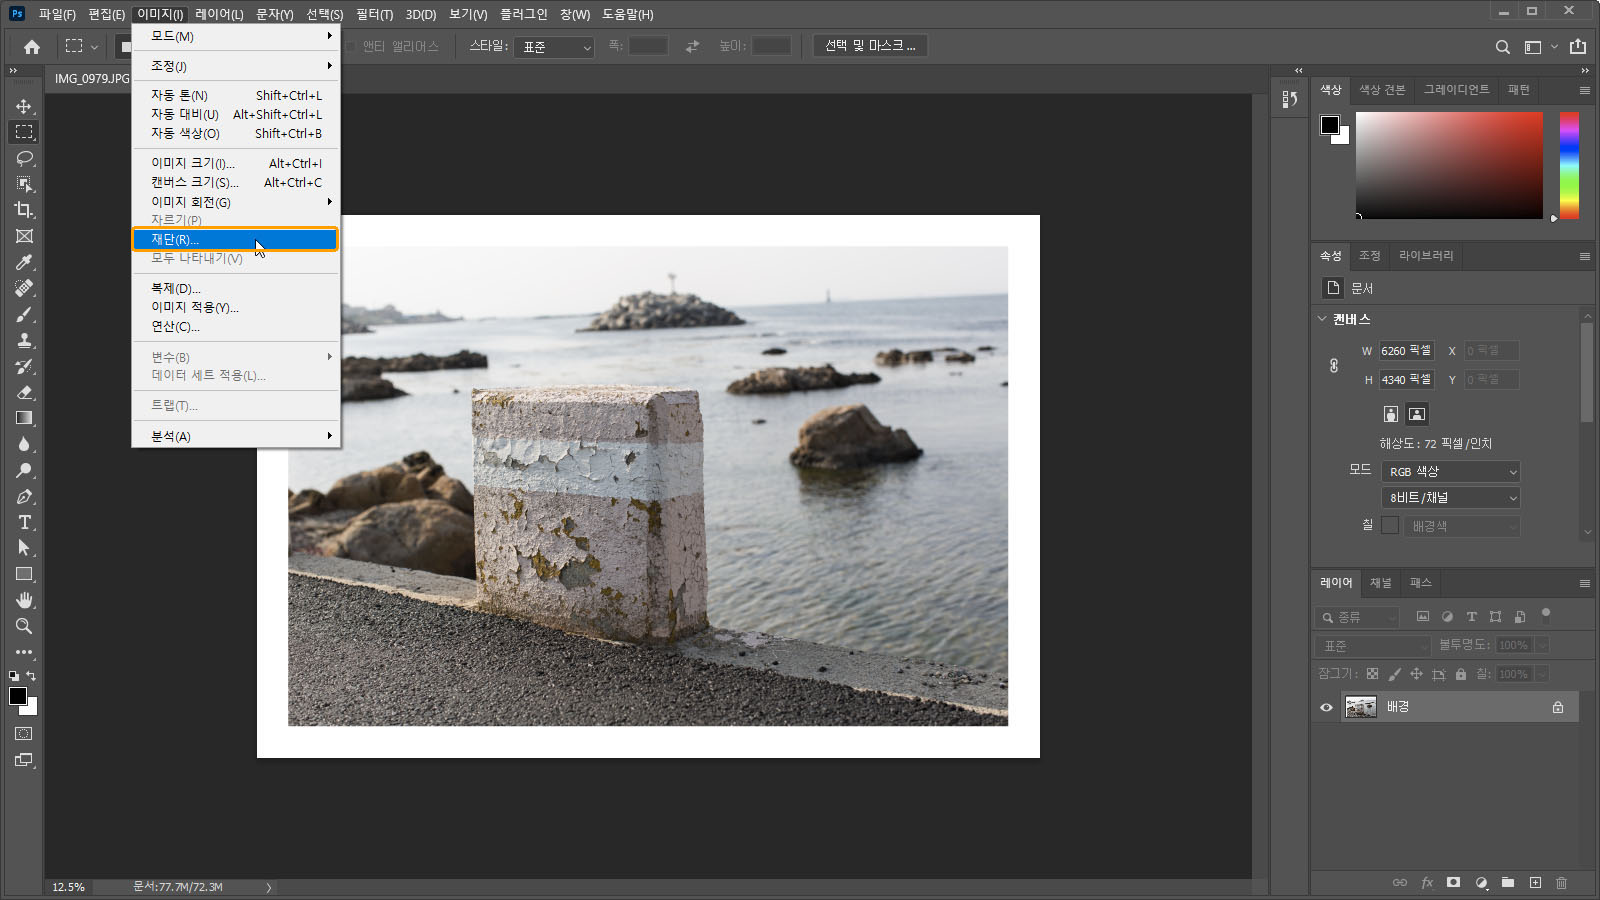Select the Dodge tool

(24, 470)
